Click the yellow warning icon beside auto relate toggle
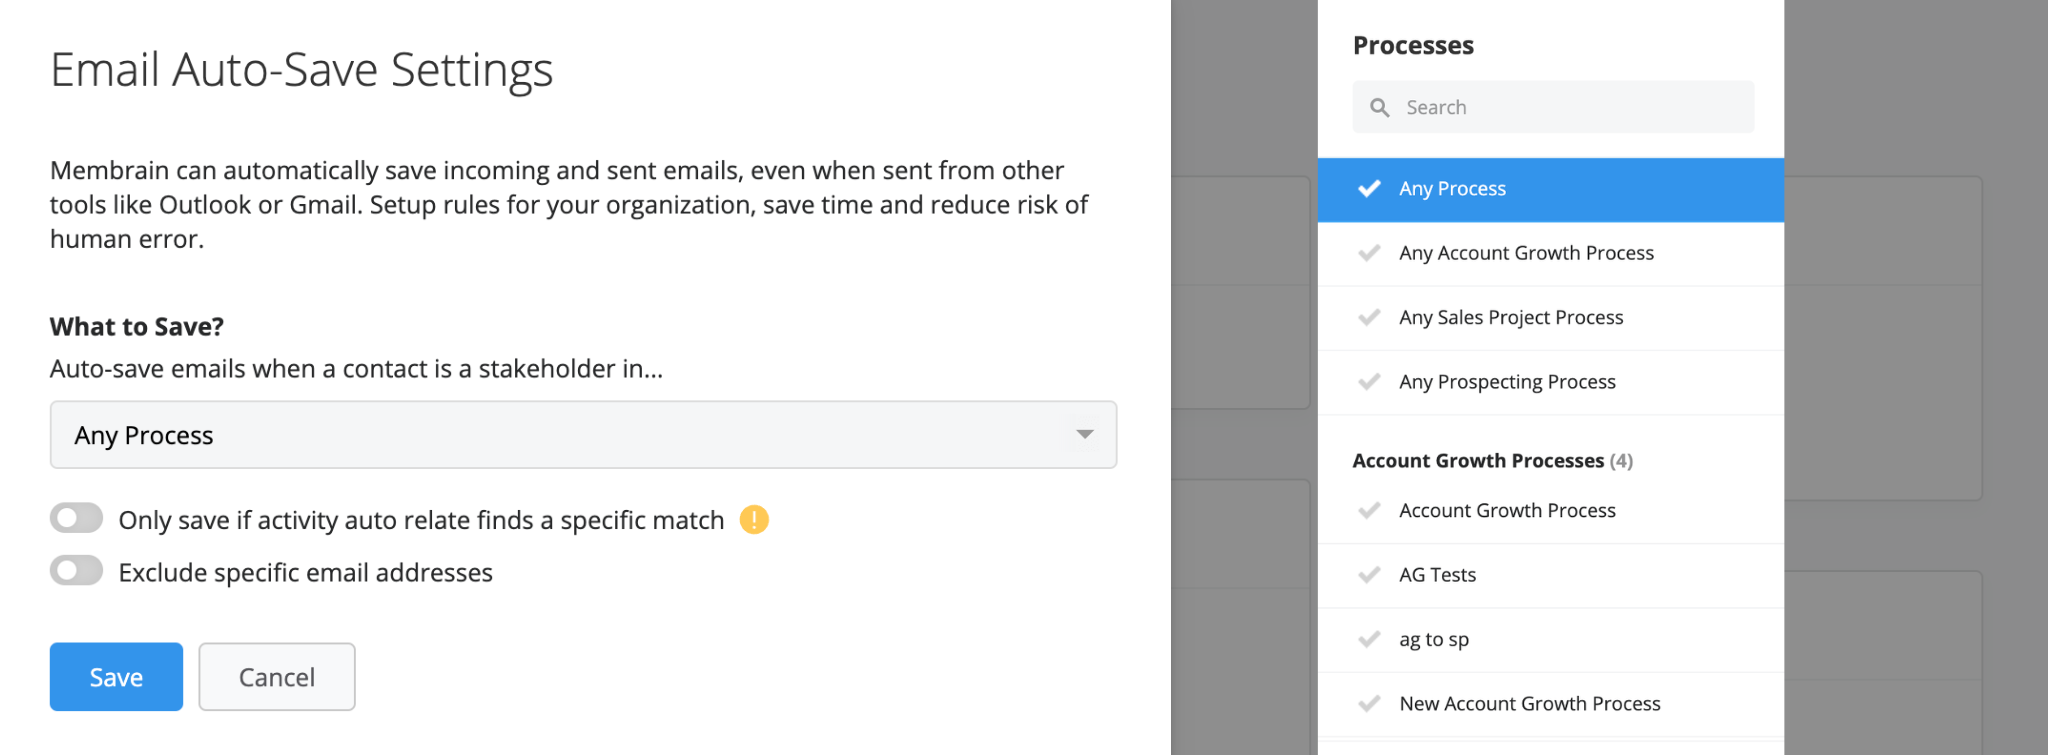This screenshot has height=755, width=2048. coord(756,520)
